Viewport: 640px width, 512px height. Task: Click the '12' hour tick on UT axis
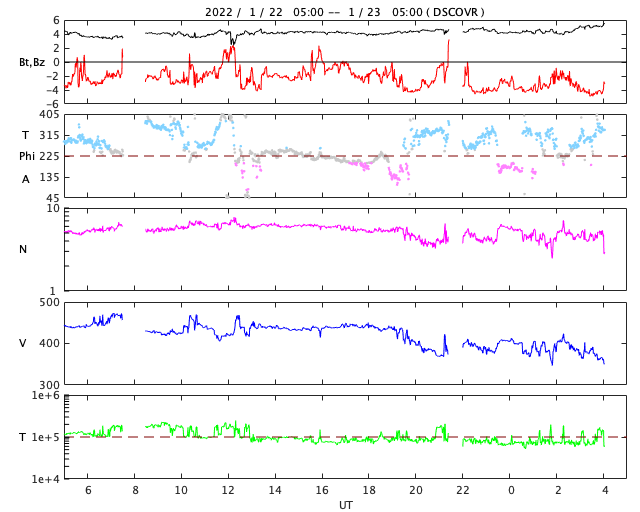(x=228, y=490)
